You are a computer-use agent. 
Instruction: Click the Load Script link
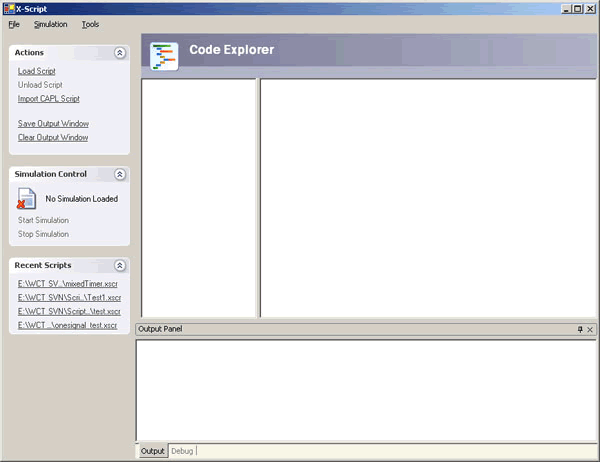(x=37, y=71)
